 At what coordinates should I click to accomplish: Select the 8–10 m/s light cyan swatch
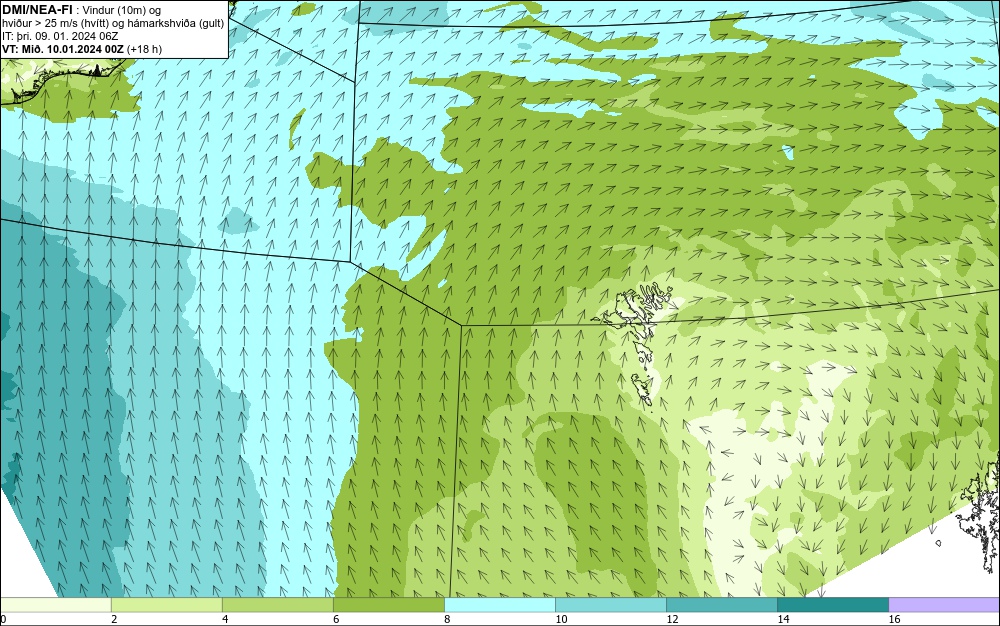tap(499, 604)
